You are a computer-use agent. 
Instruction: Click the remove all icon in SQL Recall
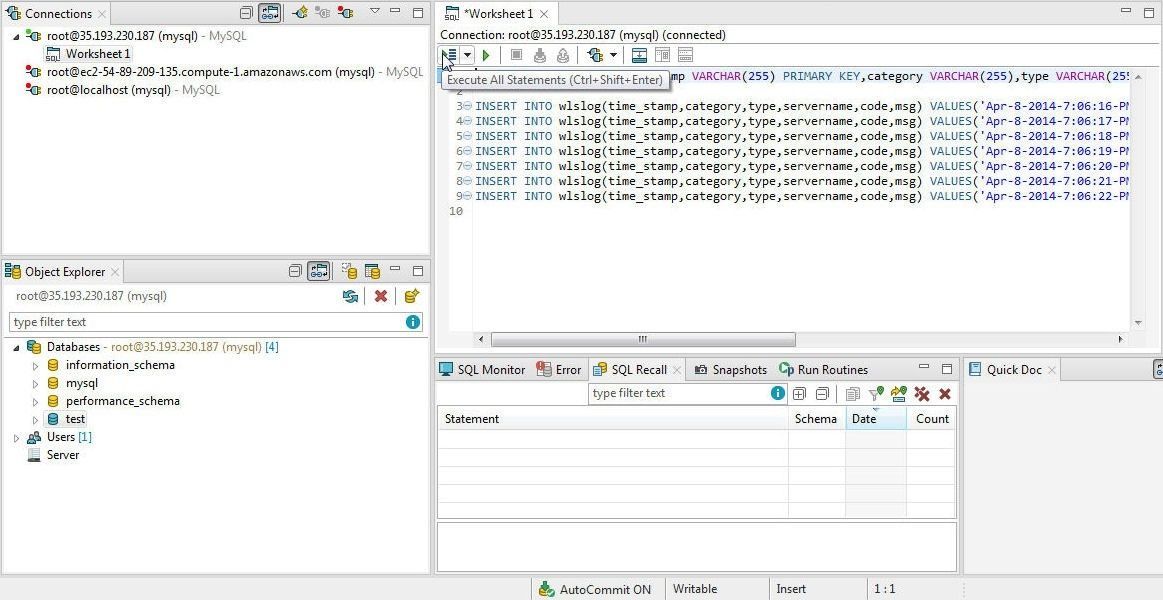tap(922, 394)
